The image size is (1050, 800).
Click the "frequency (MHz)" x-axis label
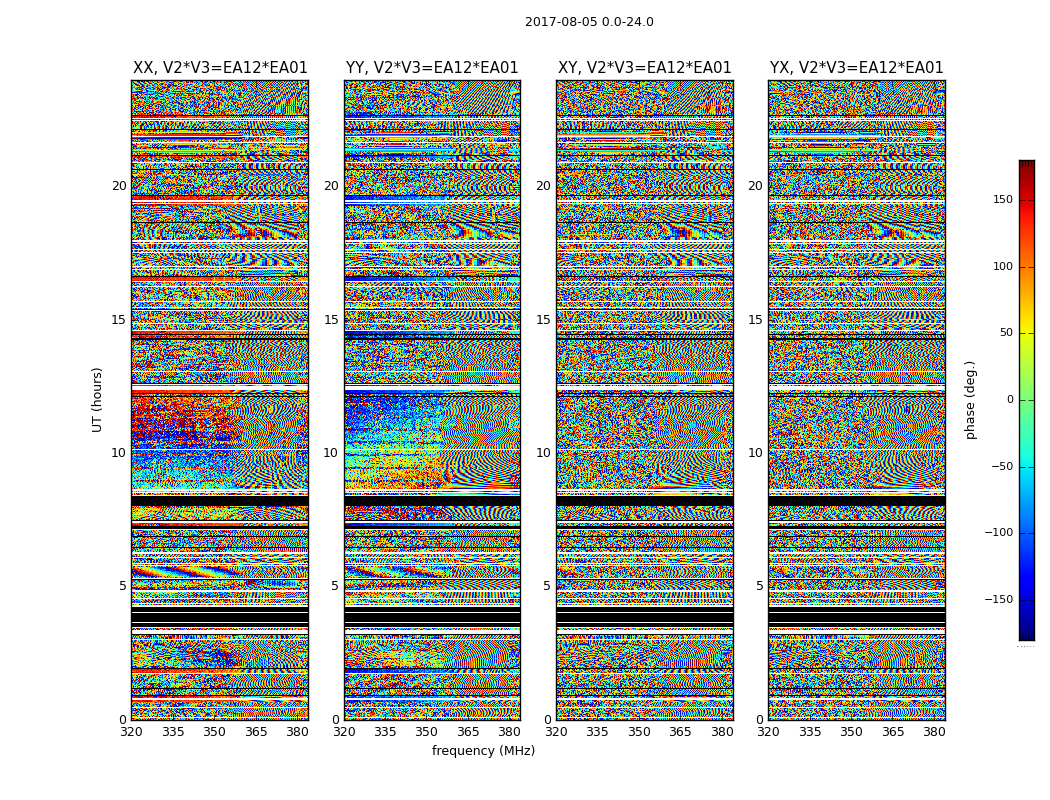coord(483,751)
